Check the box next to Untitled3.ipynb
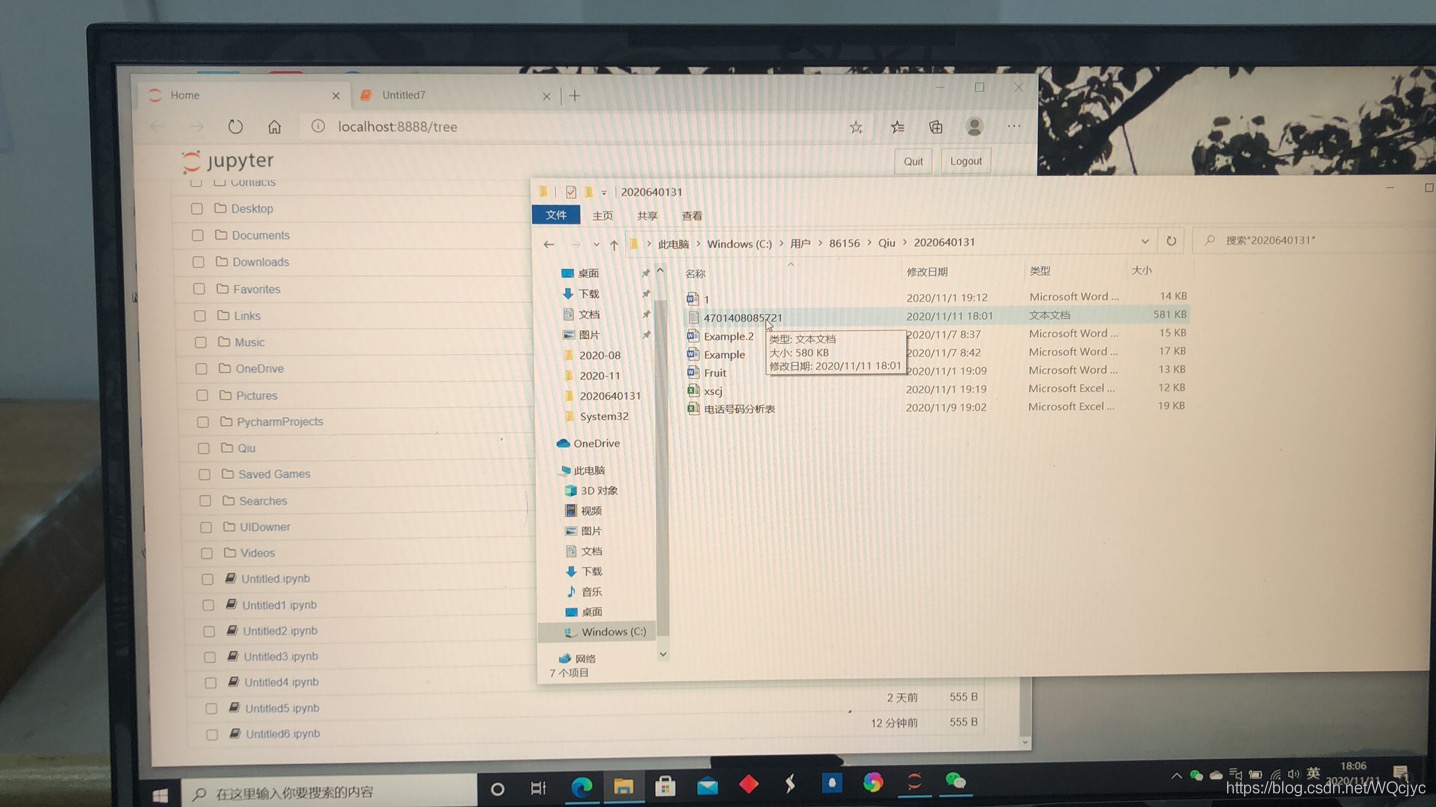 pos(209,657)
